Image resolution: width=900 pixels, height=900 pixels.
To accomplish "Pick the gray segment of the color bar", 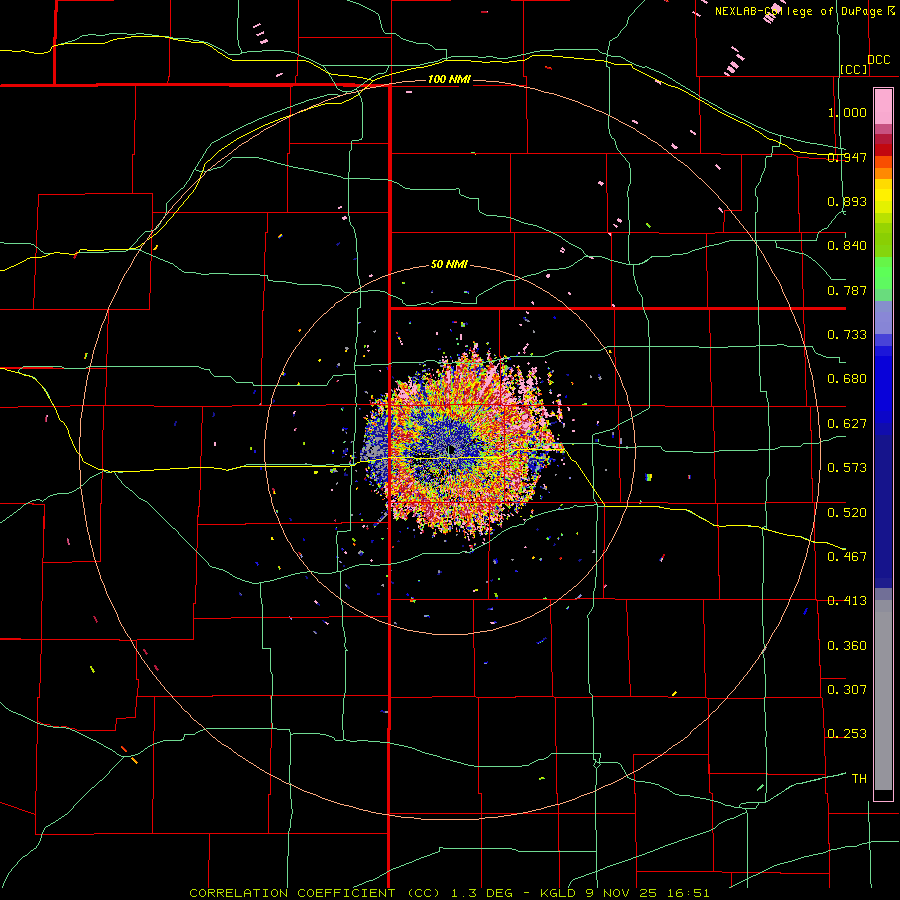I will point(883,695).
